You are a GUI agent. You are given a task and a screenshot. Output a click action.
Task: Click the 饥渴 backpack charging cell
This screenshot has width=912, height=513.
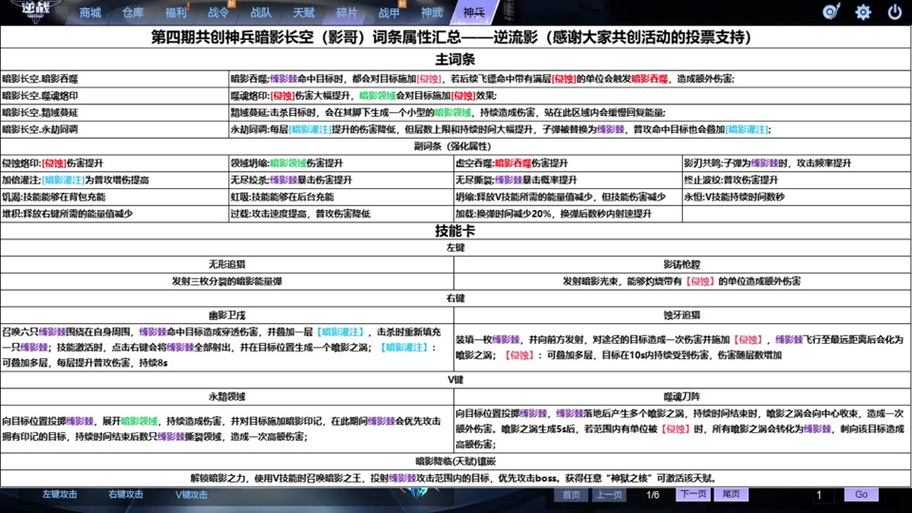115,197
